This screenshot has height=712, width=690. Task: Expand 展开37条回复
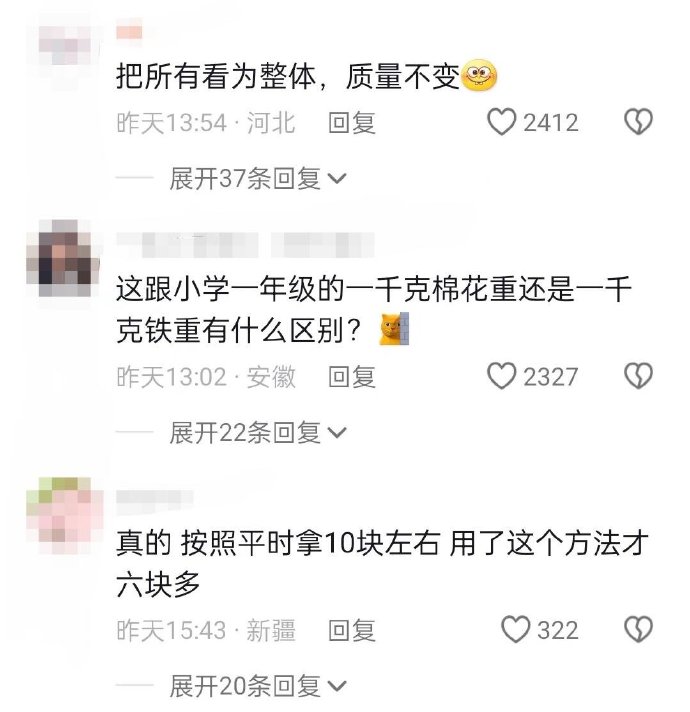(258, 178)
